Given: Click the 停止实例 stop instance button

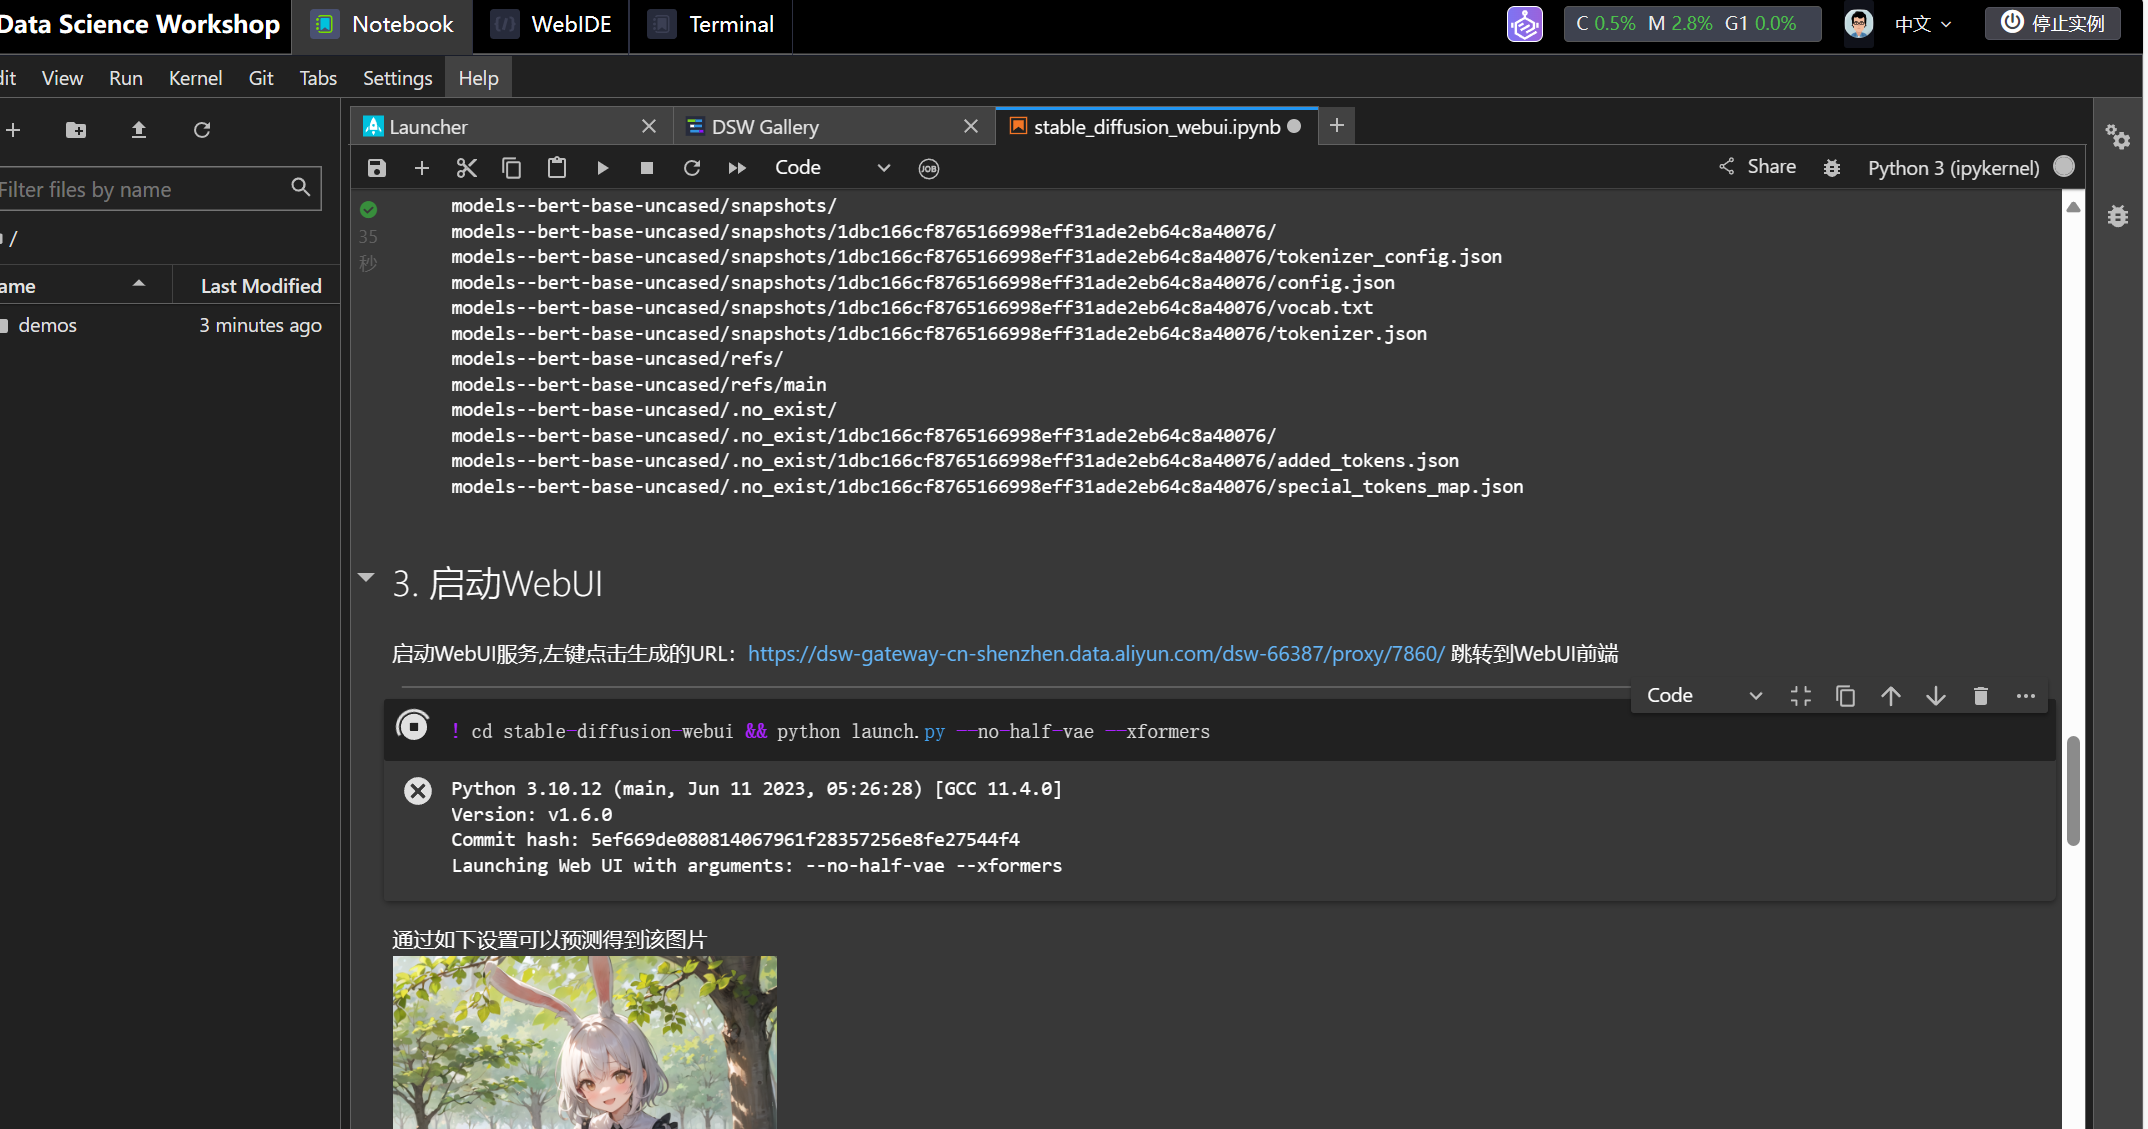Looking at the screenshot, I should pos(2053,24).
